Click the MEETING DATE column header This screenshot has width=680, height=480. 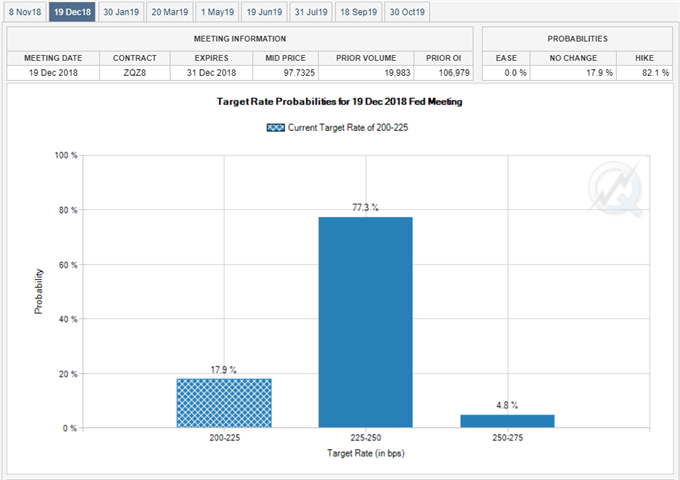53,58
